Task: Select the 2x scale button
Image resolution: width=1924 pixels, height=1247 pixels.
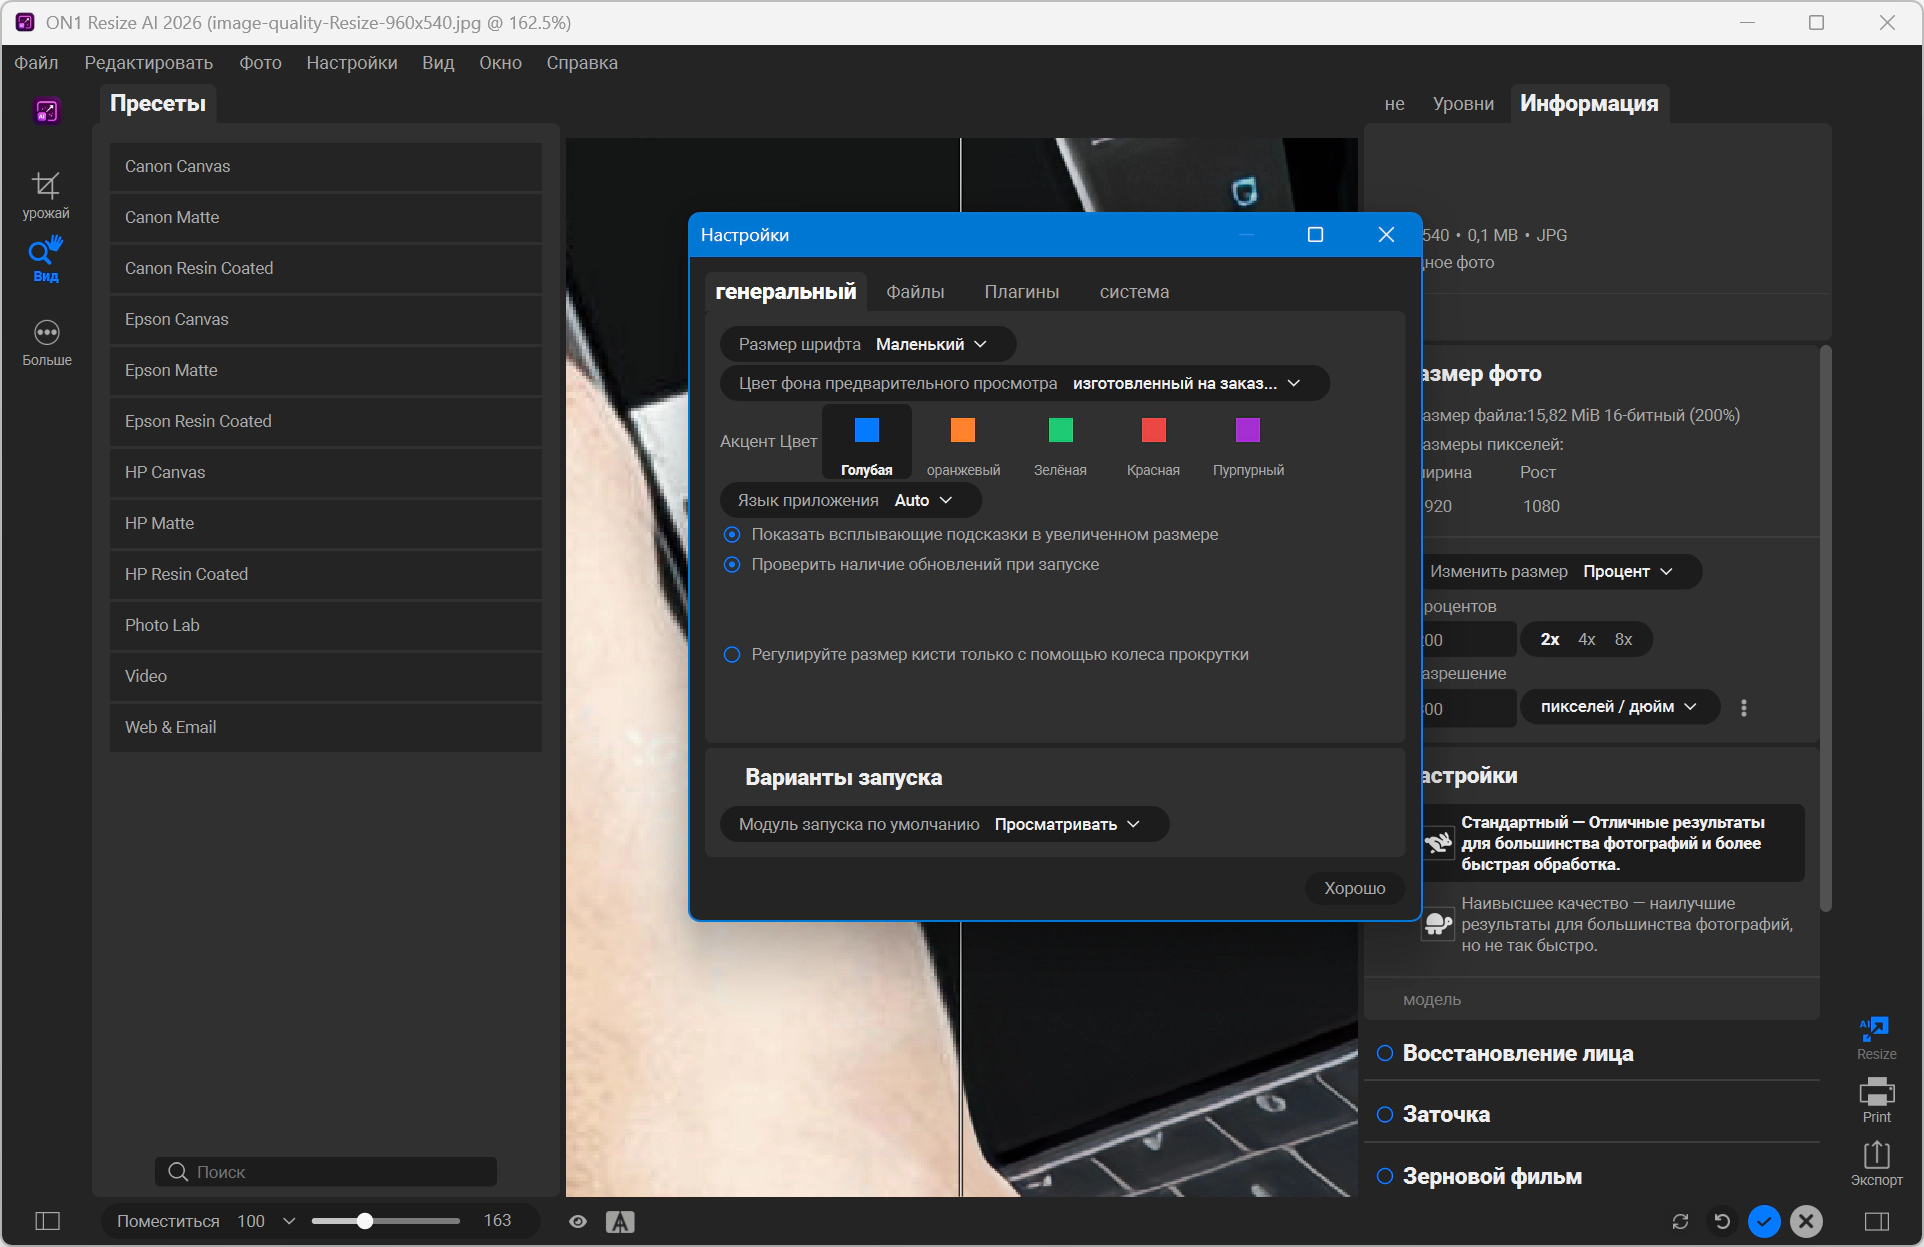Action: click(1550, 639)
